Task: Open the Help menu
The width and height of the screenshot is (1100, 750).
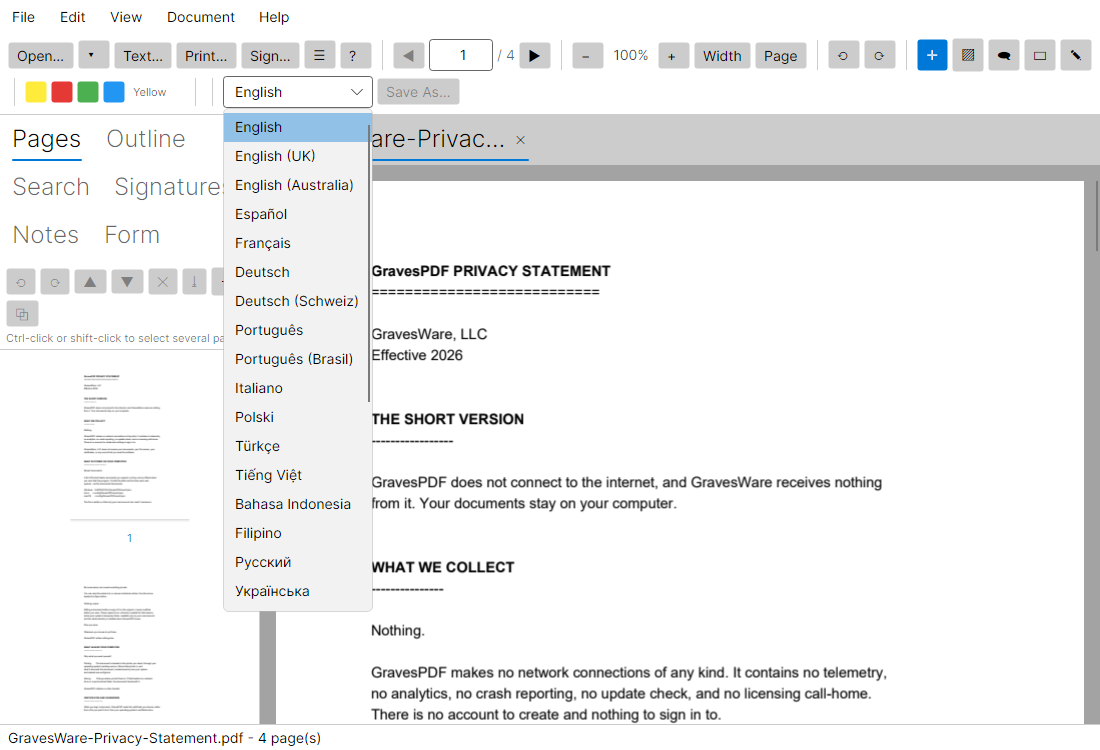Action: point(274,17)
